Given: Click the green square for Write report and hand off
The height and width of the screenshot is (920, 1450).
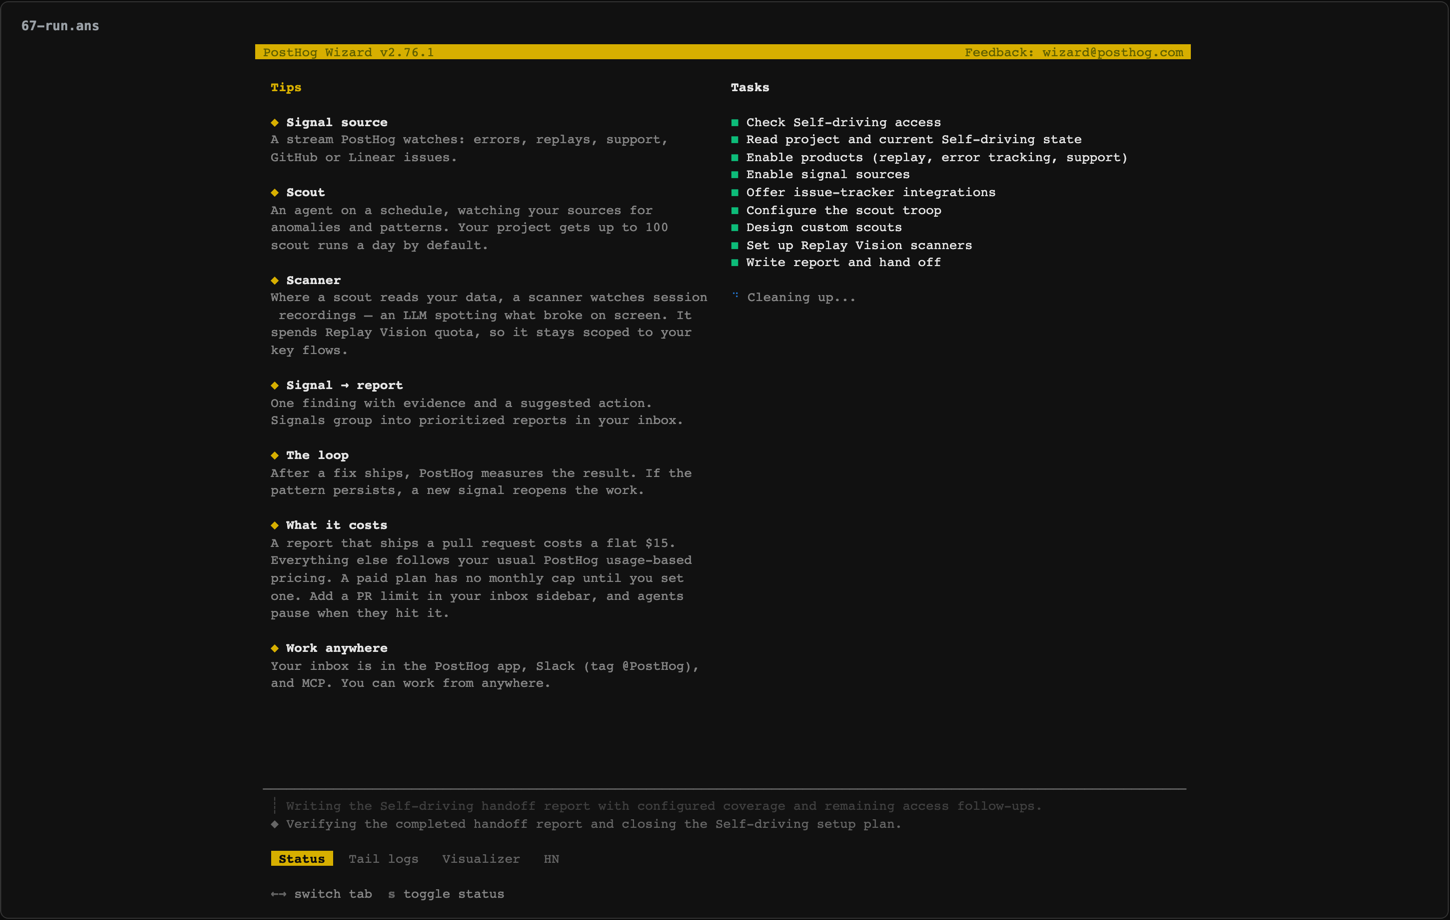Looking at the screenshot, I should 735,263.
